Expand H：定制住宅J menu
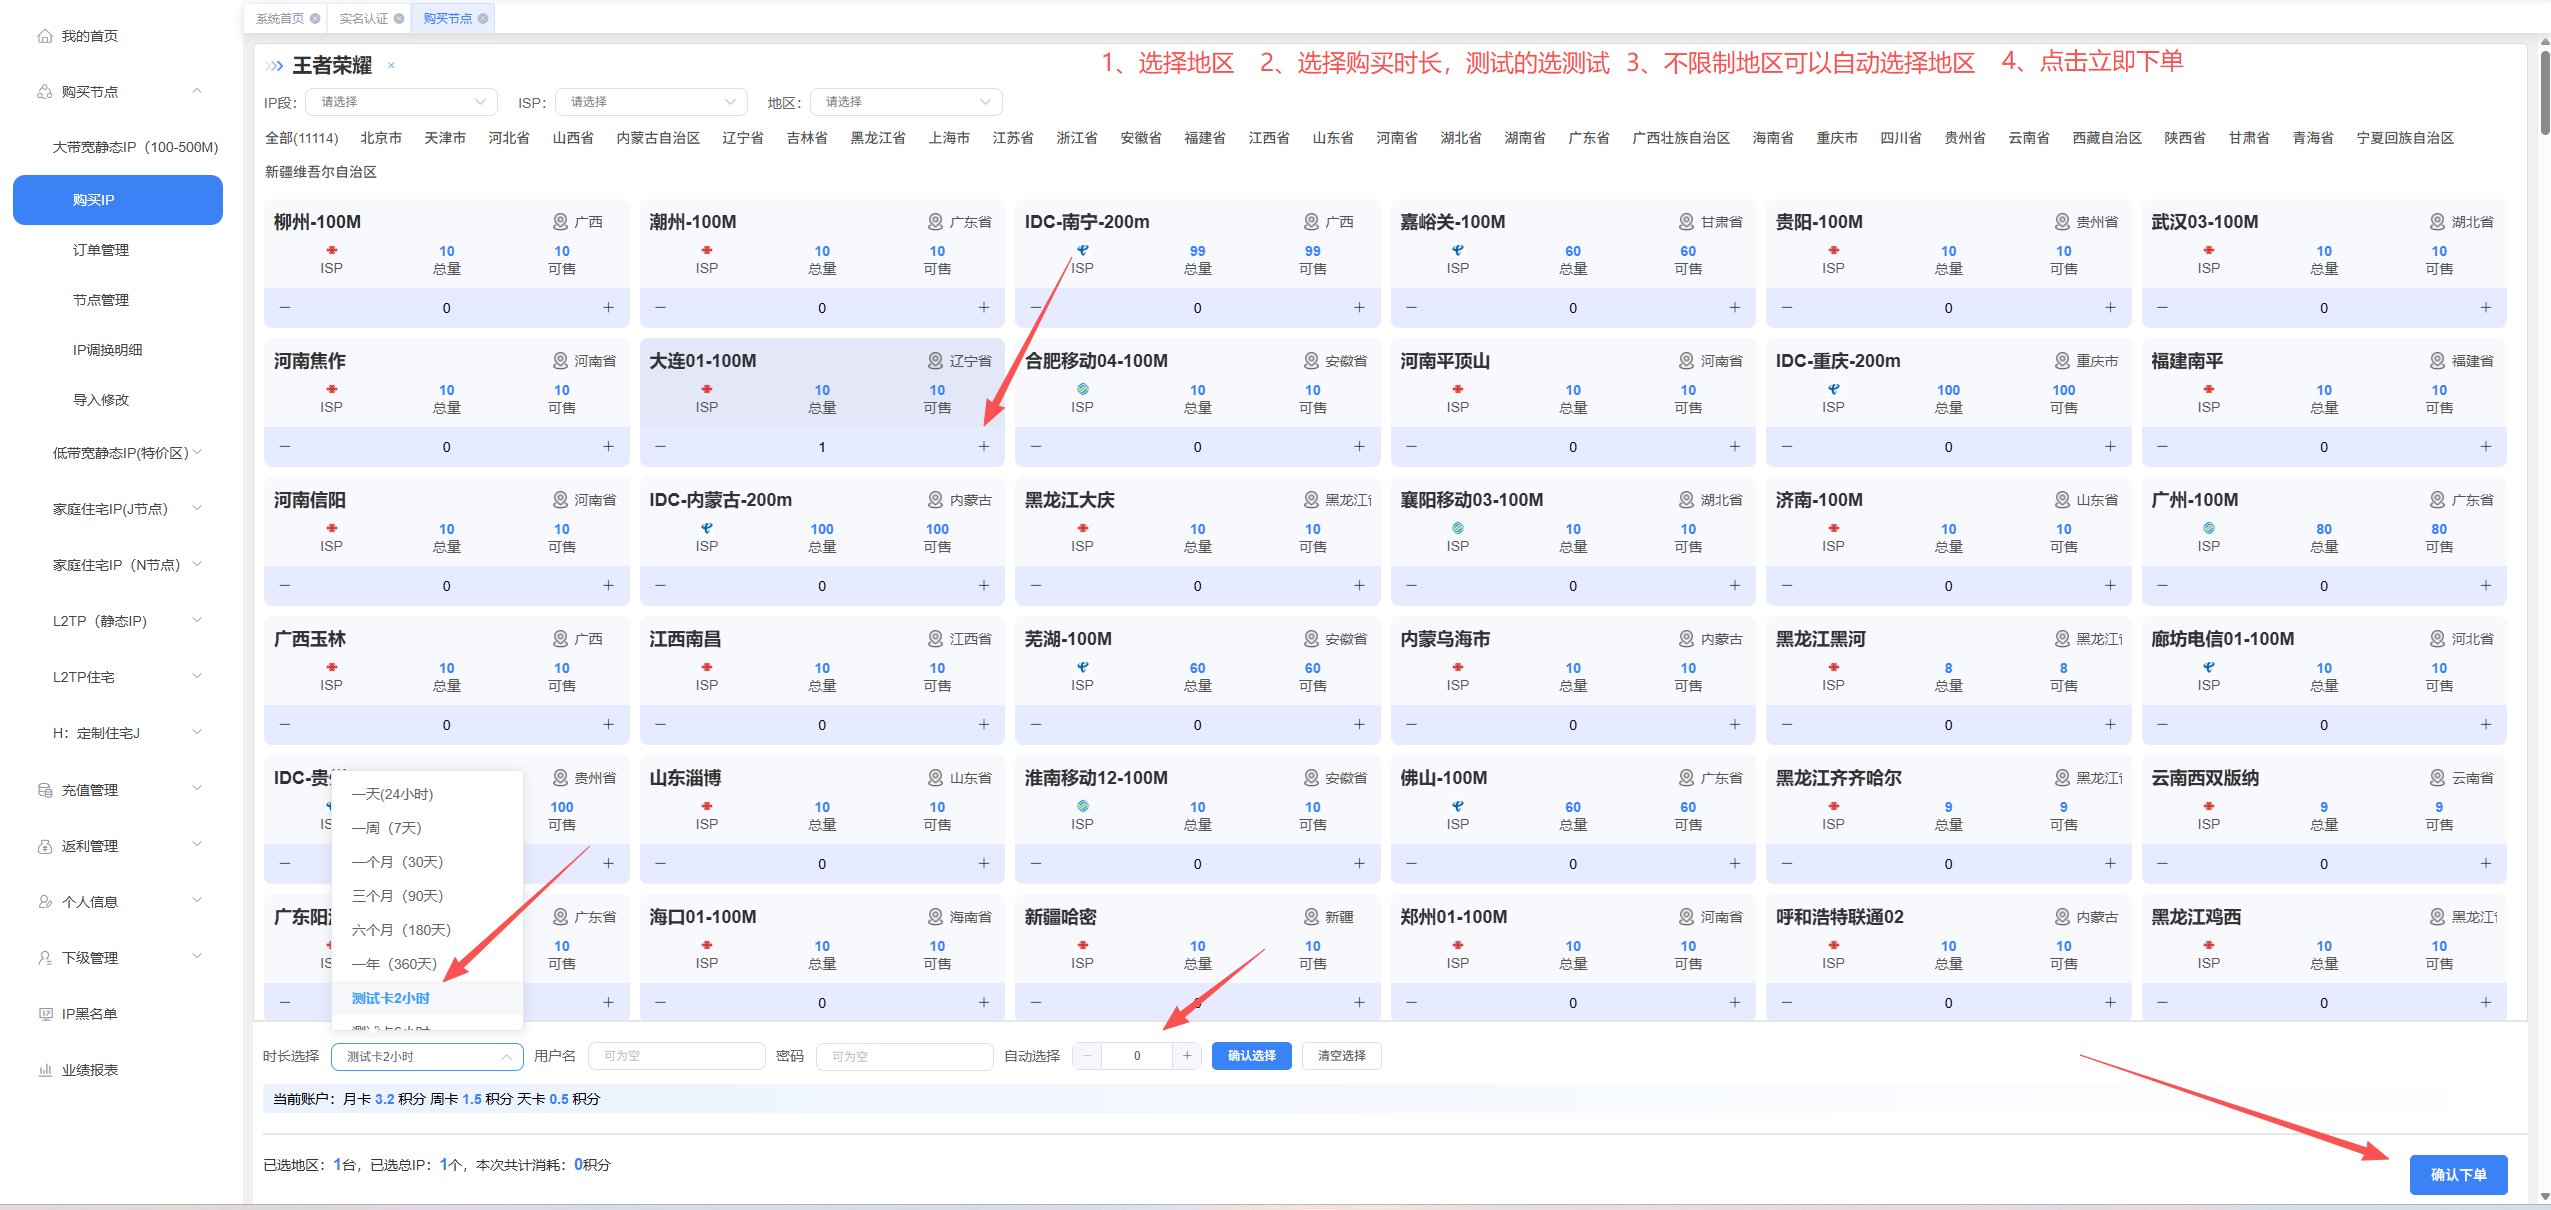This screenshot has width=2551, height=1210. tap(197, 733)
